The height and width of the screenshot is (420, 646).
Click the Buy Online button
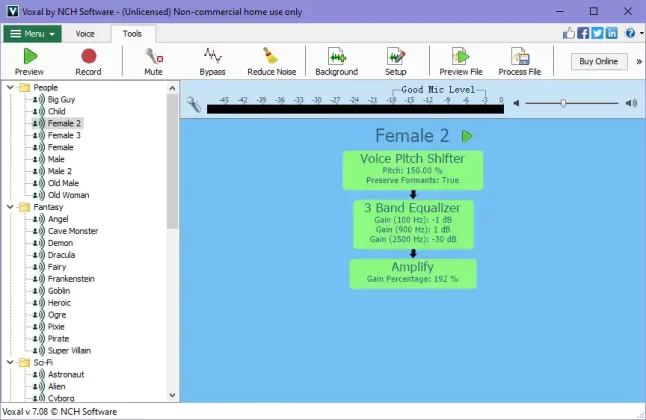599,61
